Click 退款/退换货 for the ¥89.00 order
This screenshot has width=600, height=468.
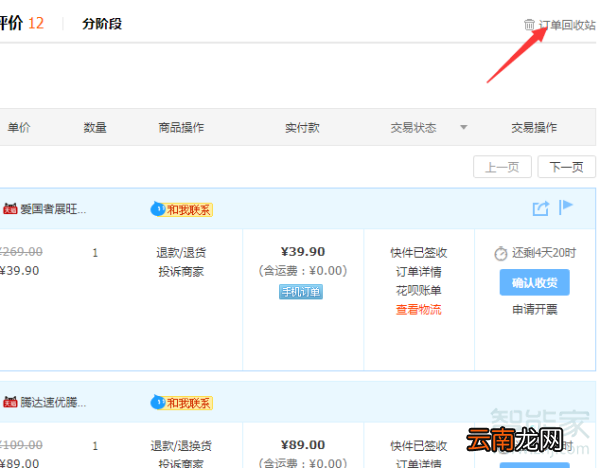tap(181, 446)
